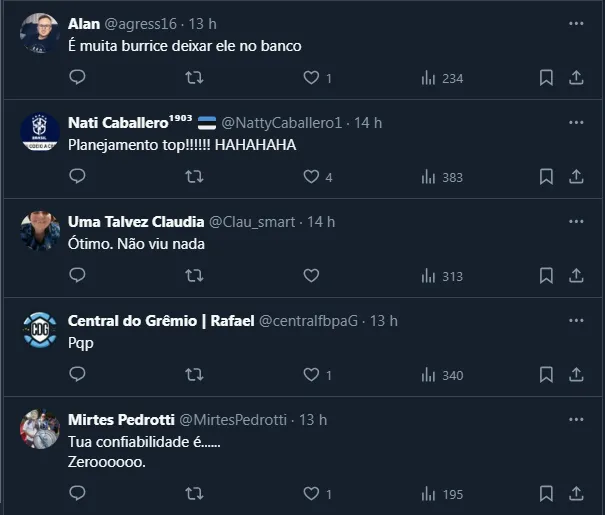Expand more menu on Mirtes Pedrotti's tweet
This screenshot has width=605, height=515.
point(576,419)
